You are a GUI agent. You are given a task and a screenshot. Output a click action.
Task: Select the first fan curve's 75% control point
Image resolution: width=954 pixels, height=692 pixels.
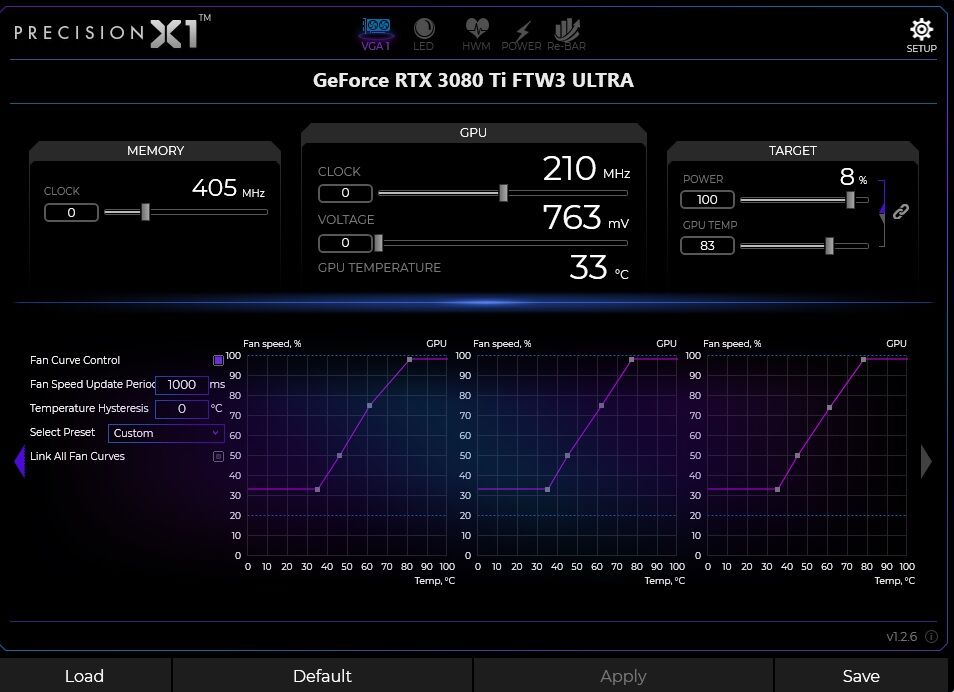coord(370,405)
